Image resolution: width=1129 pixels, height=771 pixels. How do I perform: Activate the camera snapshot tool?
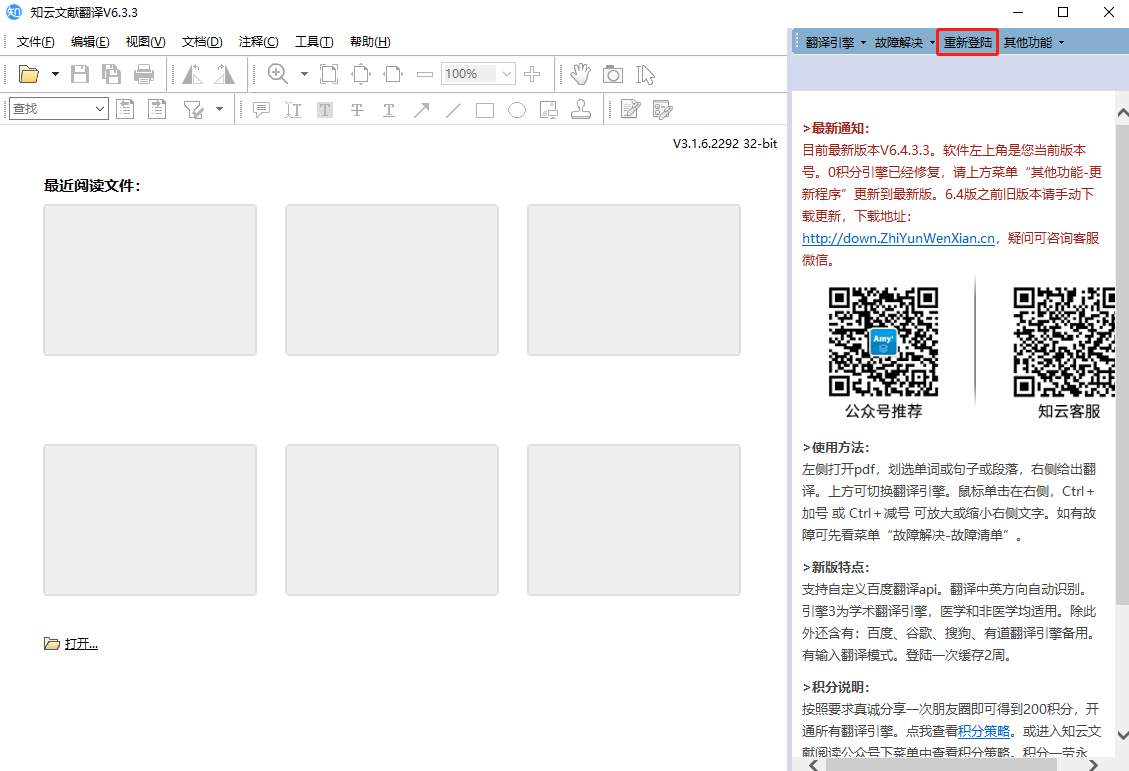pyautogui.click(x=611, y=74)
